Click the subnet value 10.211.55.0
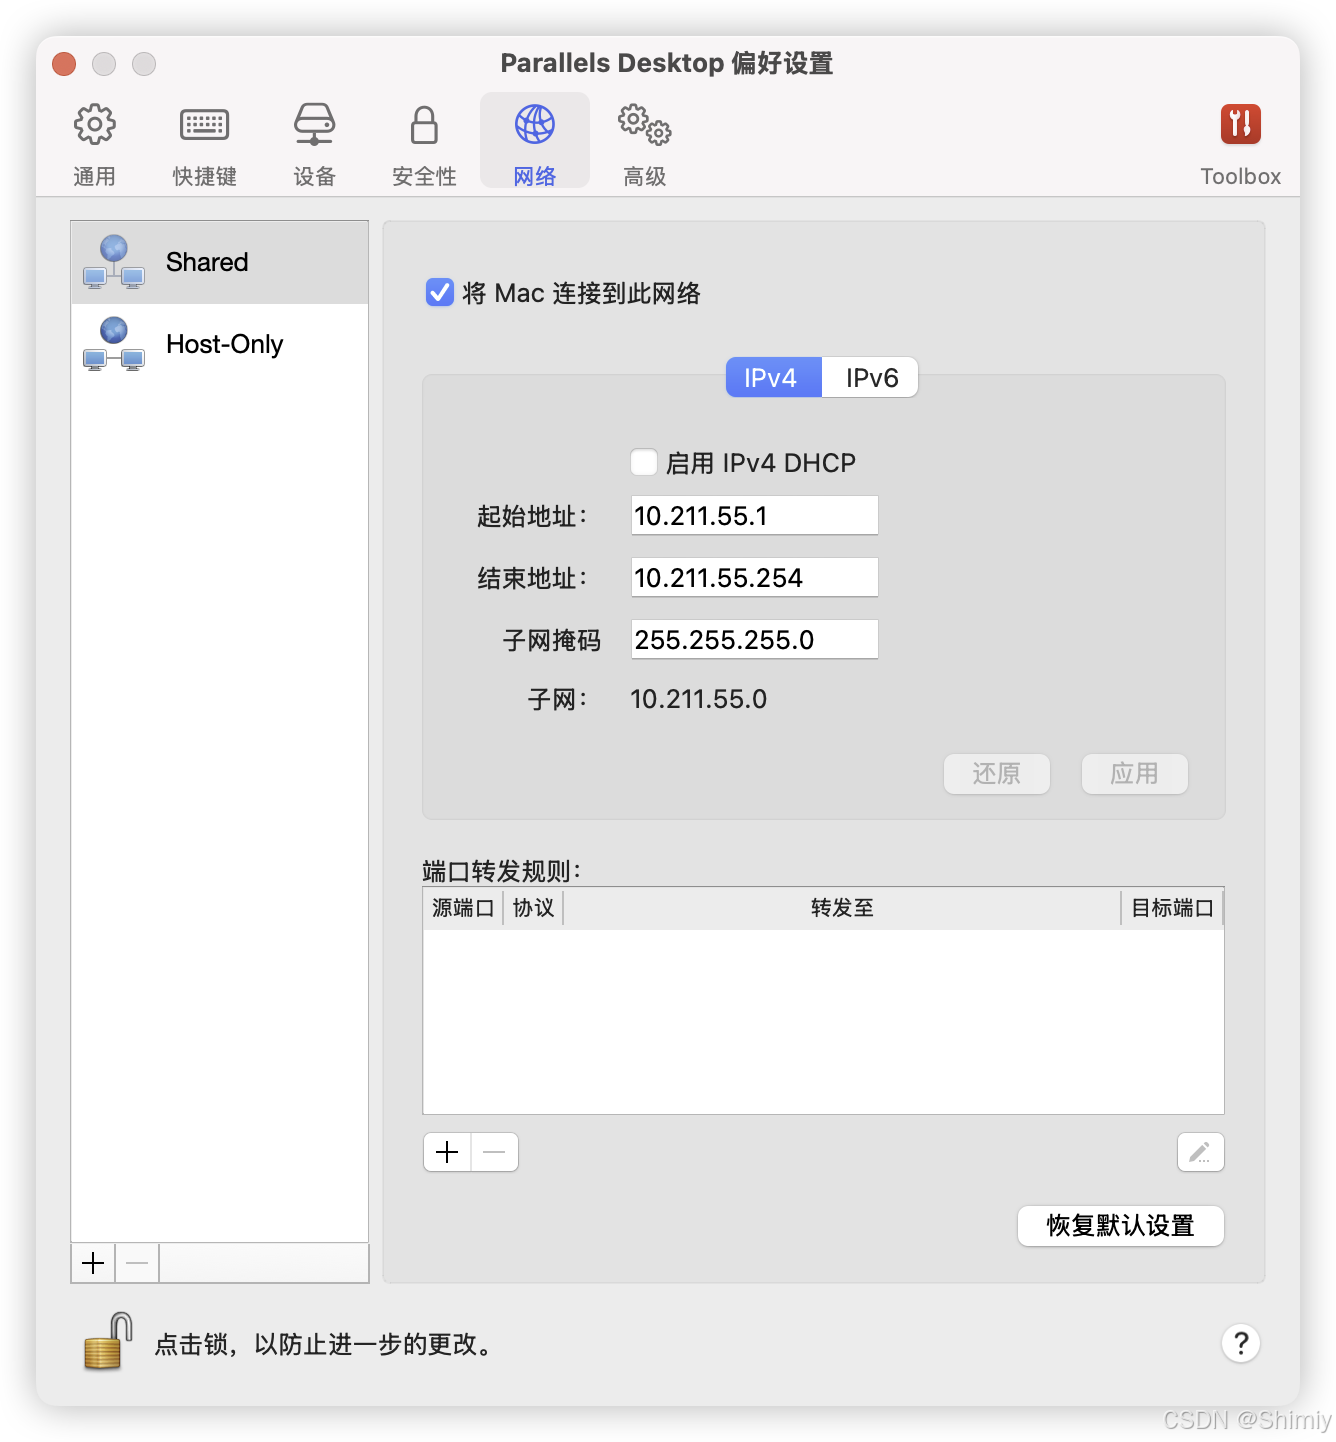1336x1442 pixels. tap(698, 699)
